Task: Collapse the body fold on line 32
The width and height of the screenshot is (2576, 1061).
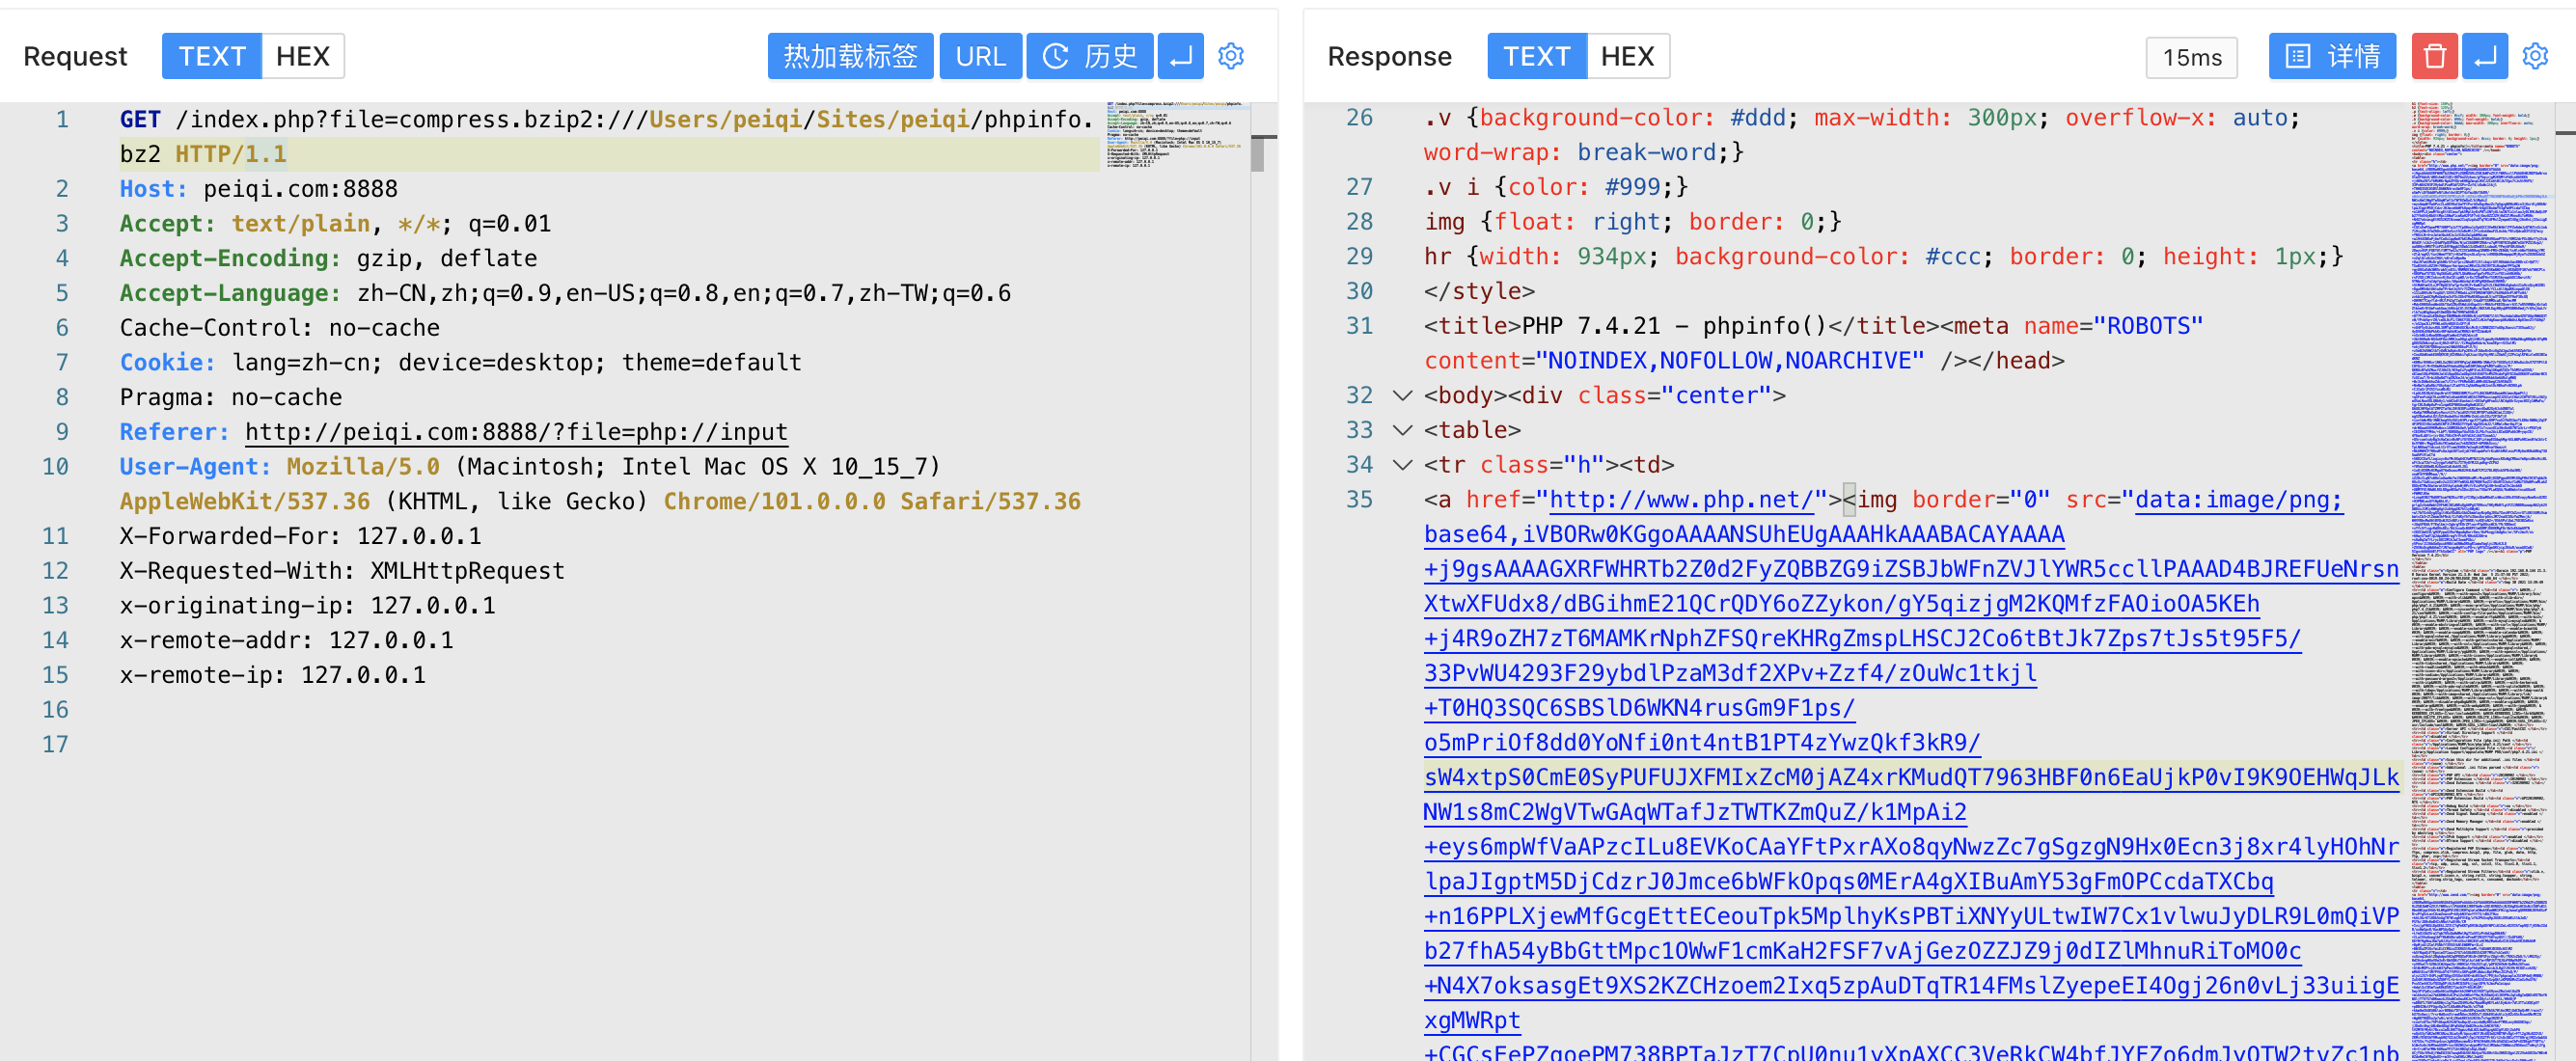Action: [x=1403, y=396]
